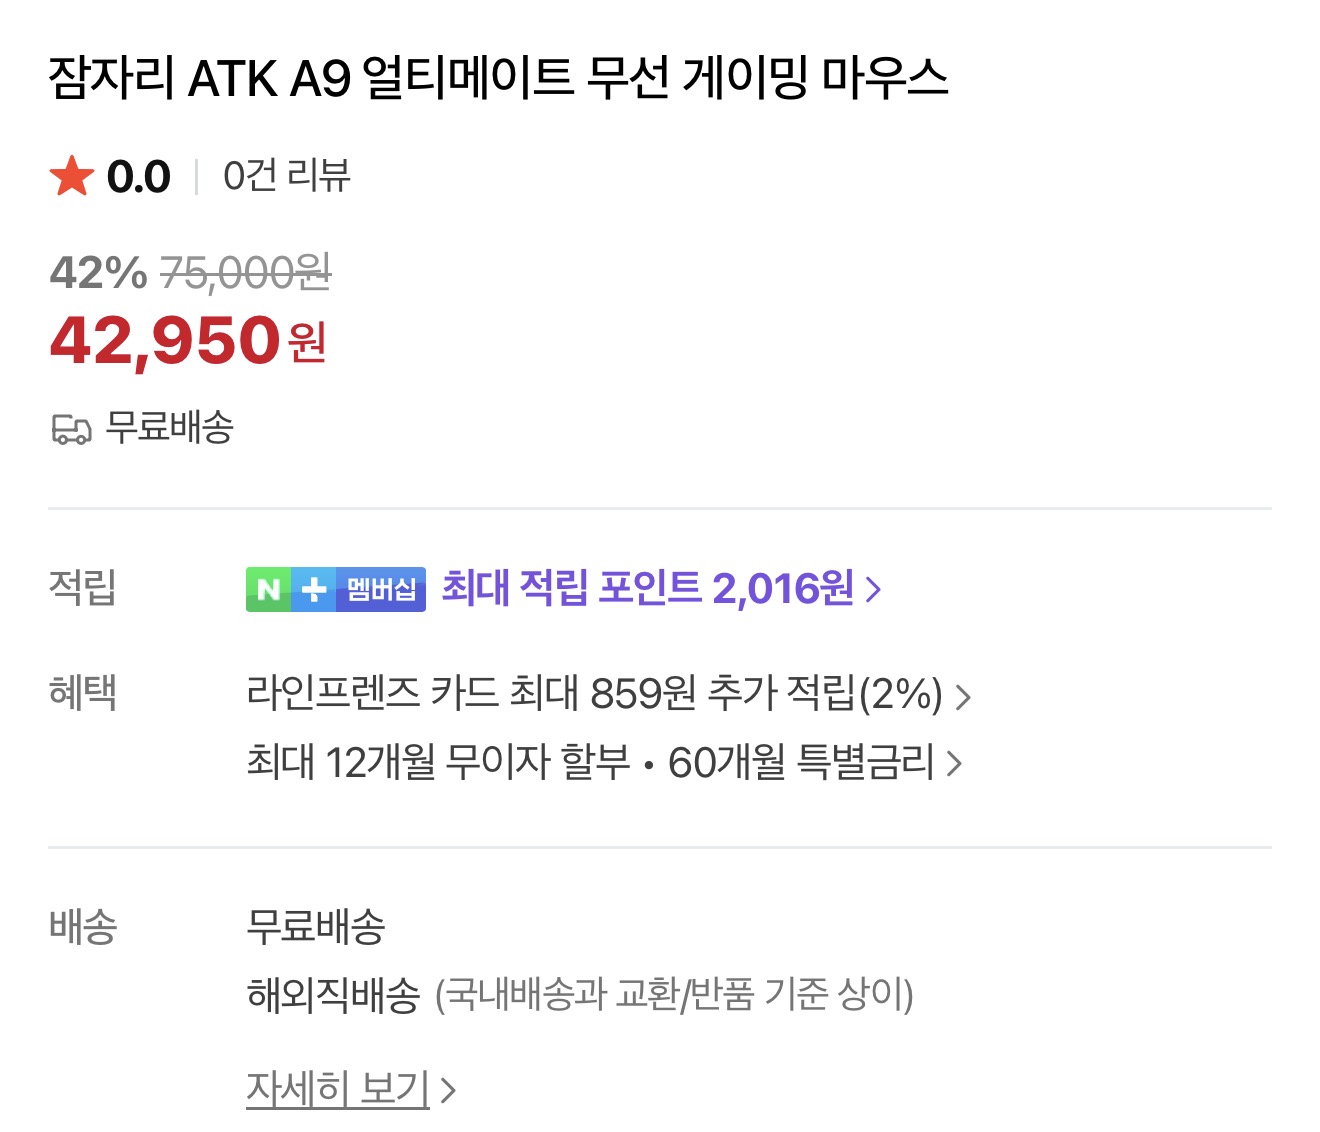
Task: Click the chevron after 60개월 특별금리
Action: click(x=954, y=765)
